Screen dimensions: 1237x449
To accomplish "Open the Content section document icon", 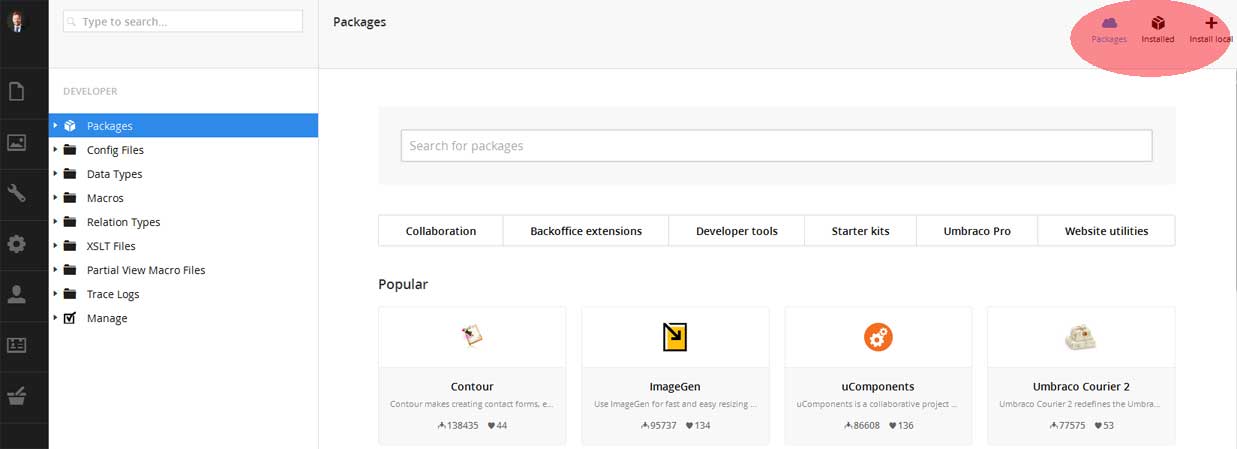I will point(16,92).
